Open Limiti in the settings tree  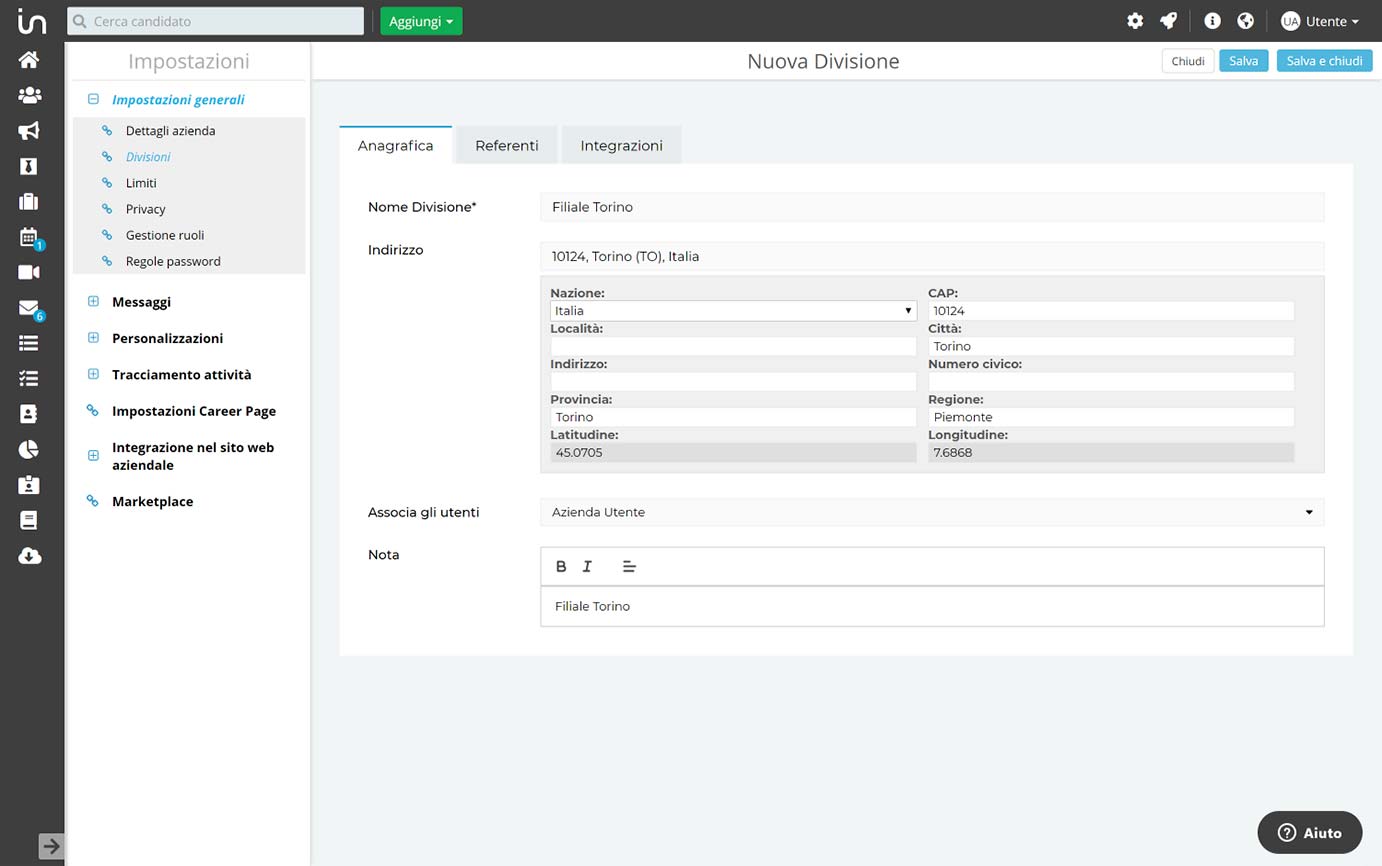coord(141,183)
